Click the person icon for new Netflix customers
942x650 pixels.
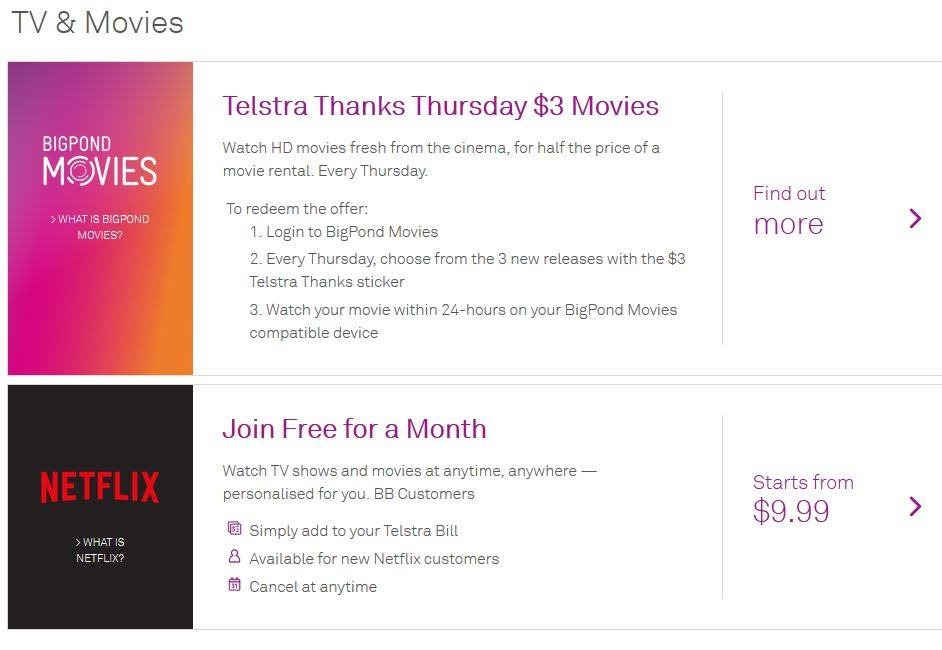[x=235, y=557]
